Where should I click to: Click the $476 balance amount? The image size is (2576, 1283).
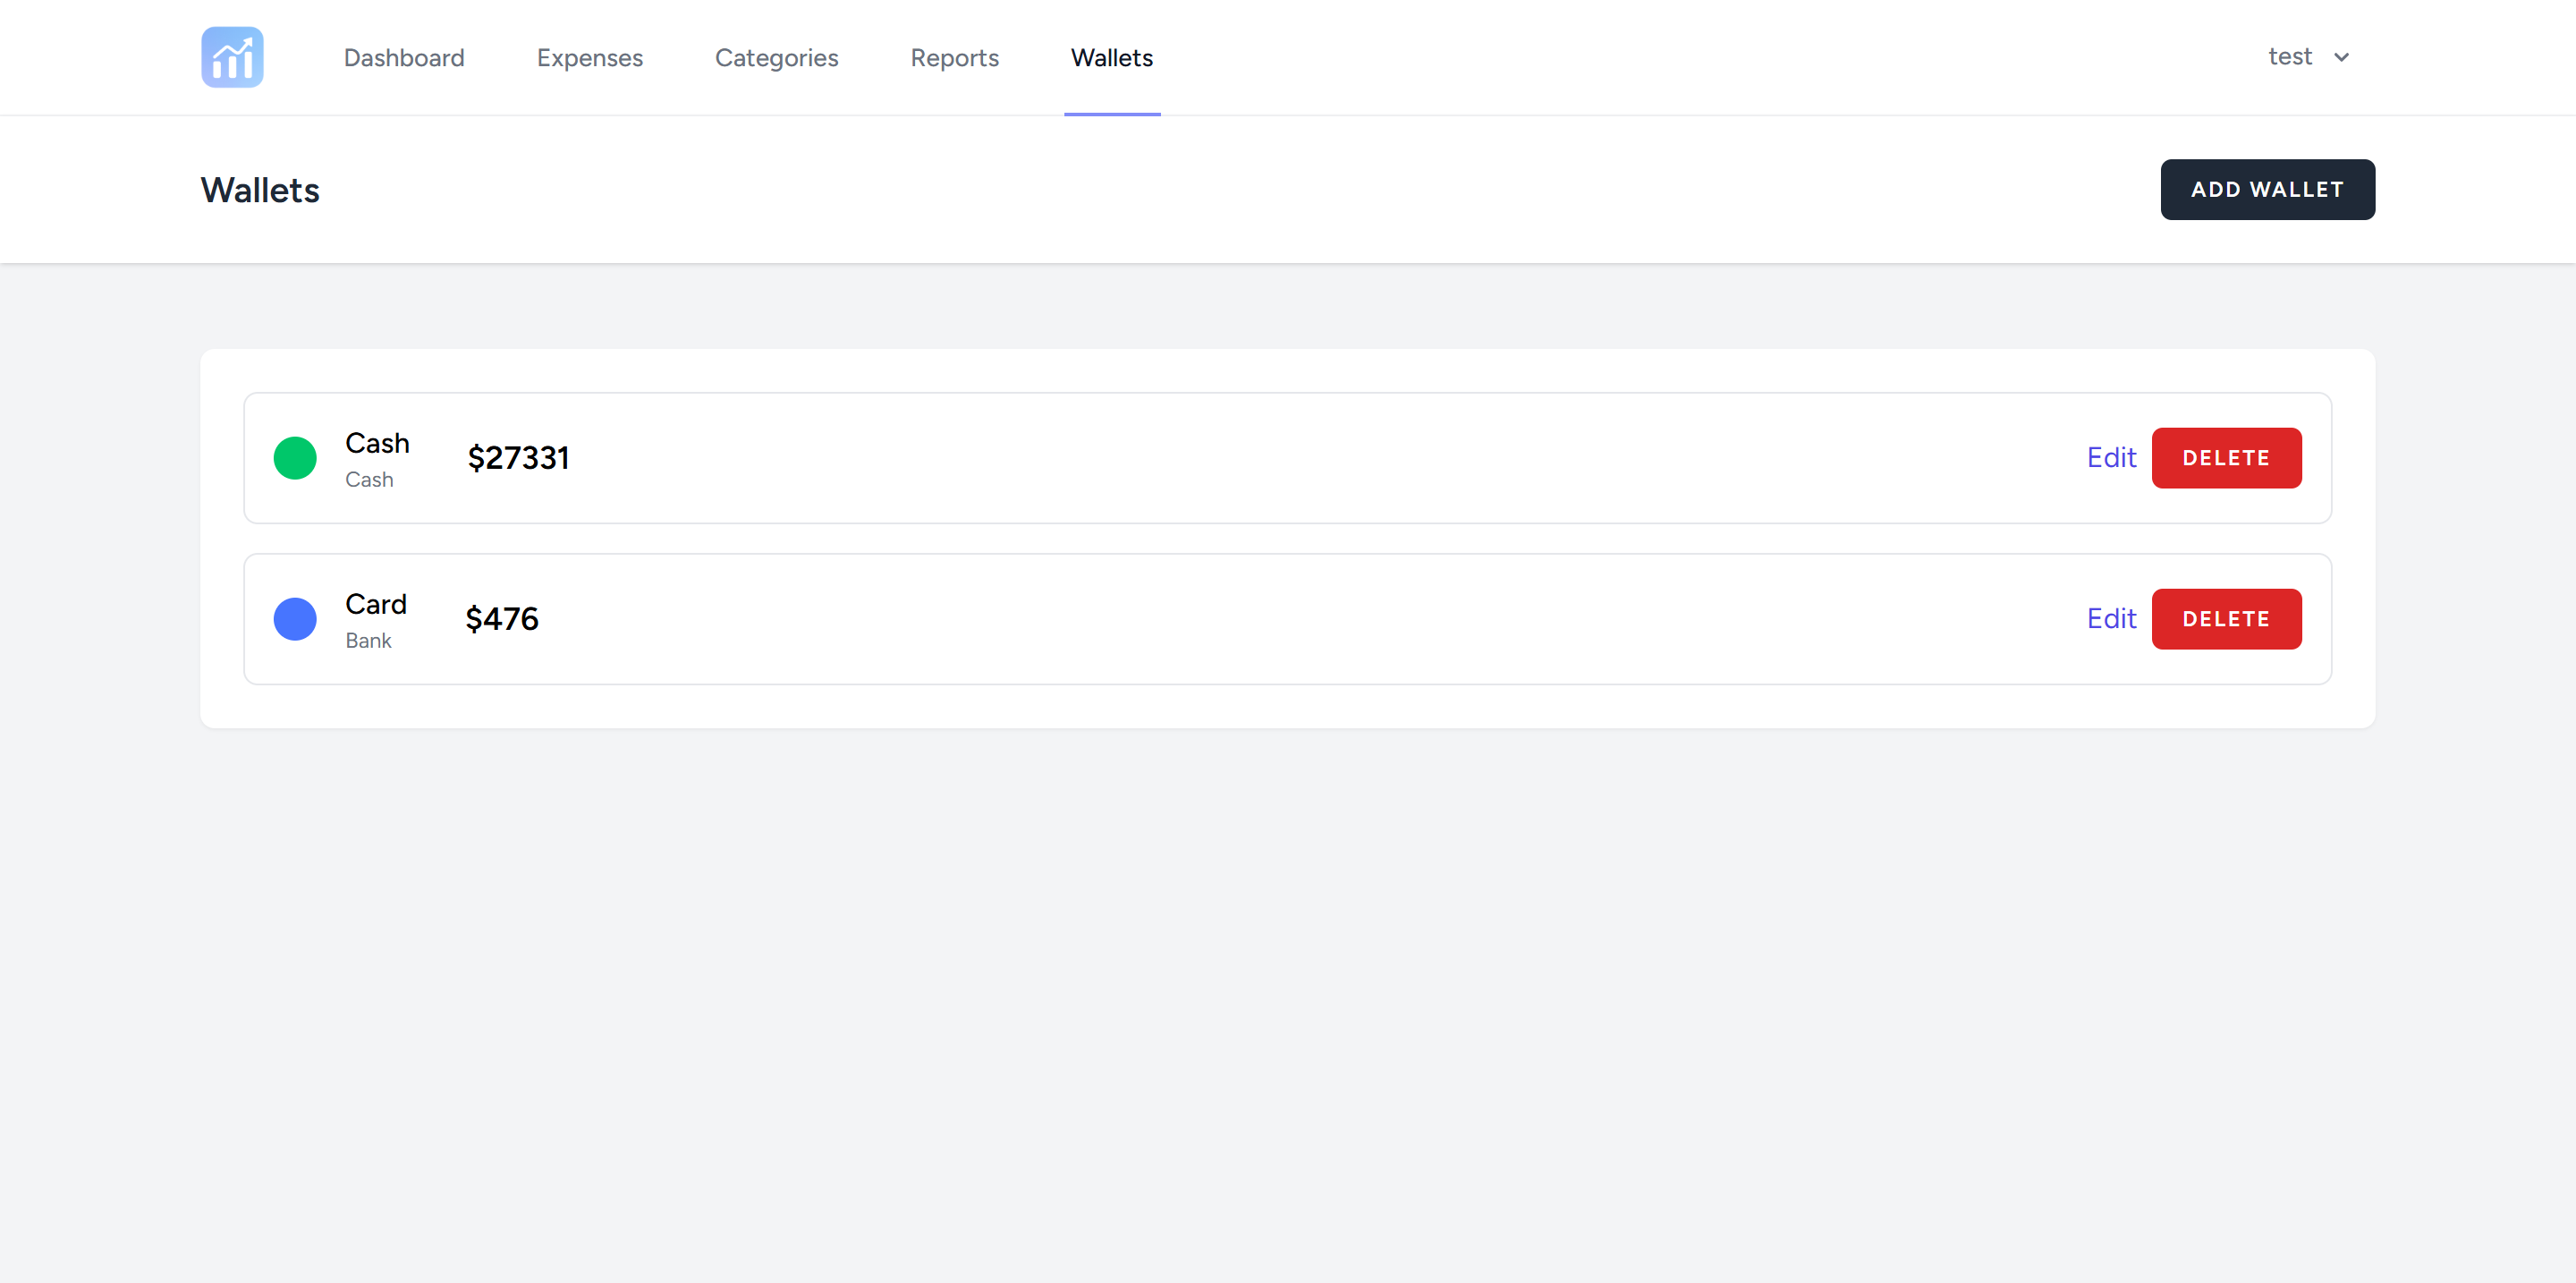click(x=501, y=619)
